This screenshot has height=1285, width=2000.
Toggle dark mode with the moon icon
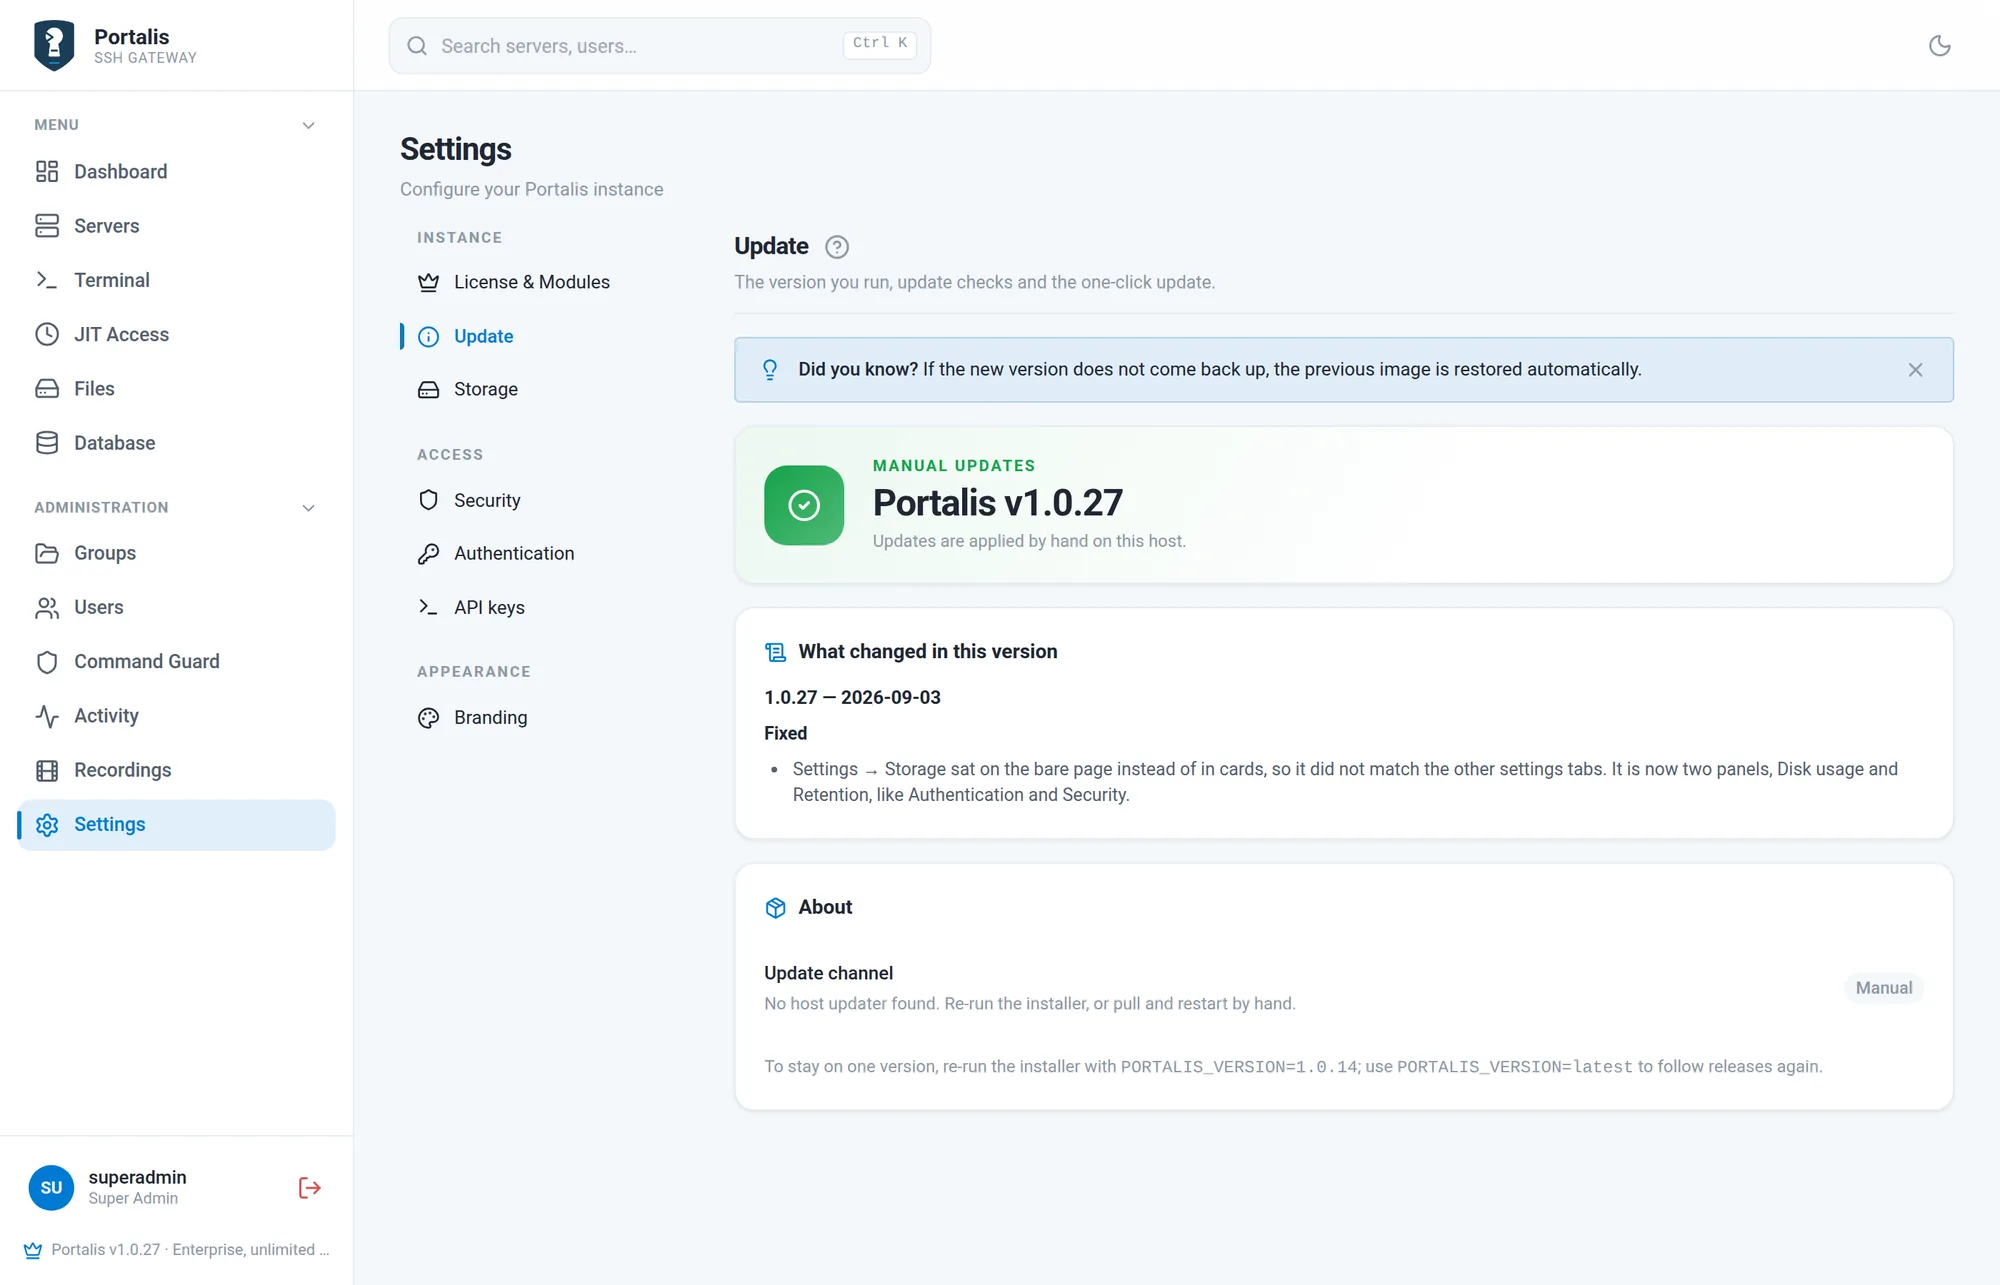(x=1939, y=45)
